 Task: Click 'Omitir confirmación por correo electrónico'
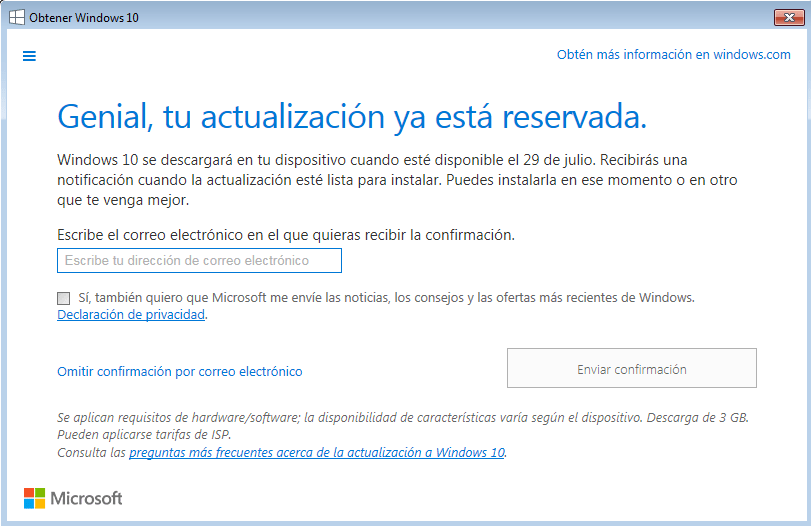pos(179,371)
